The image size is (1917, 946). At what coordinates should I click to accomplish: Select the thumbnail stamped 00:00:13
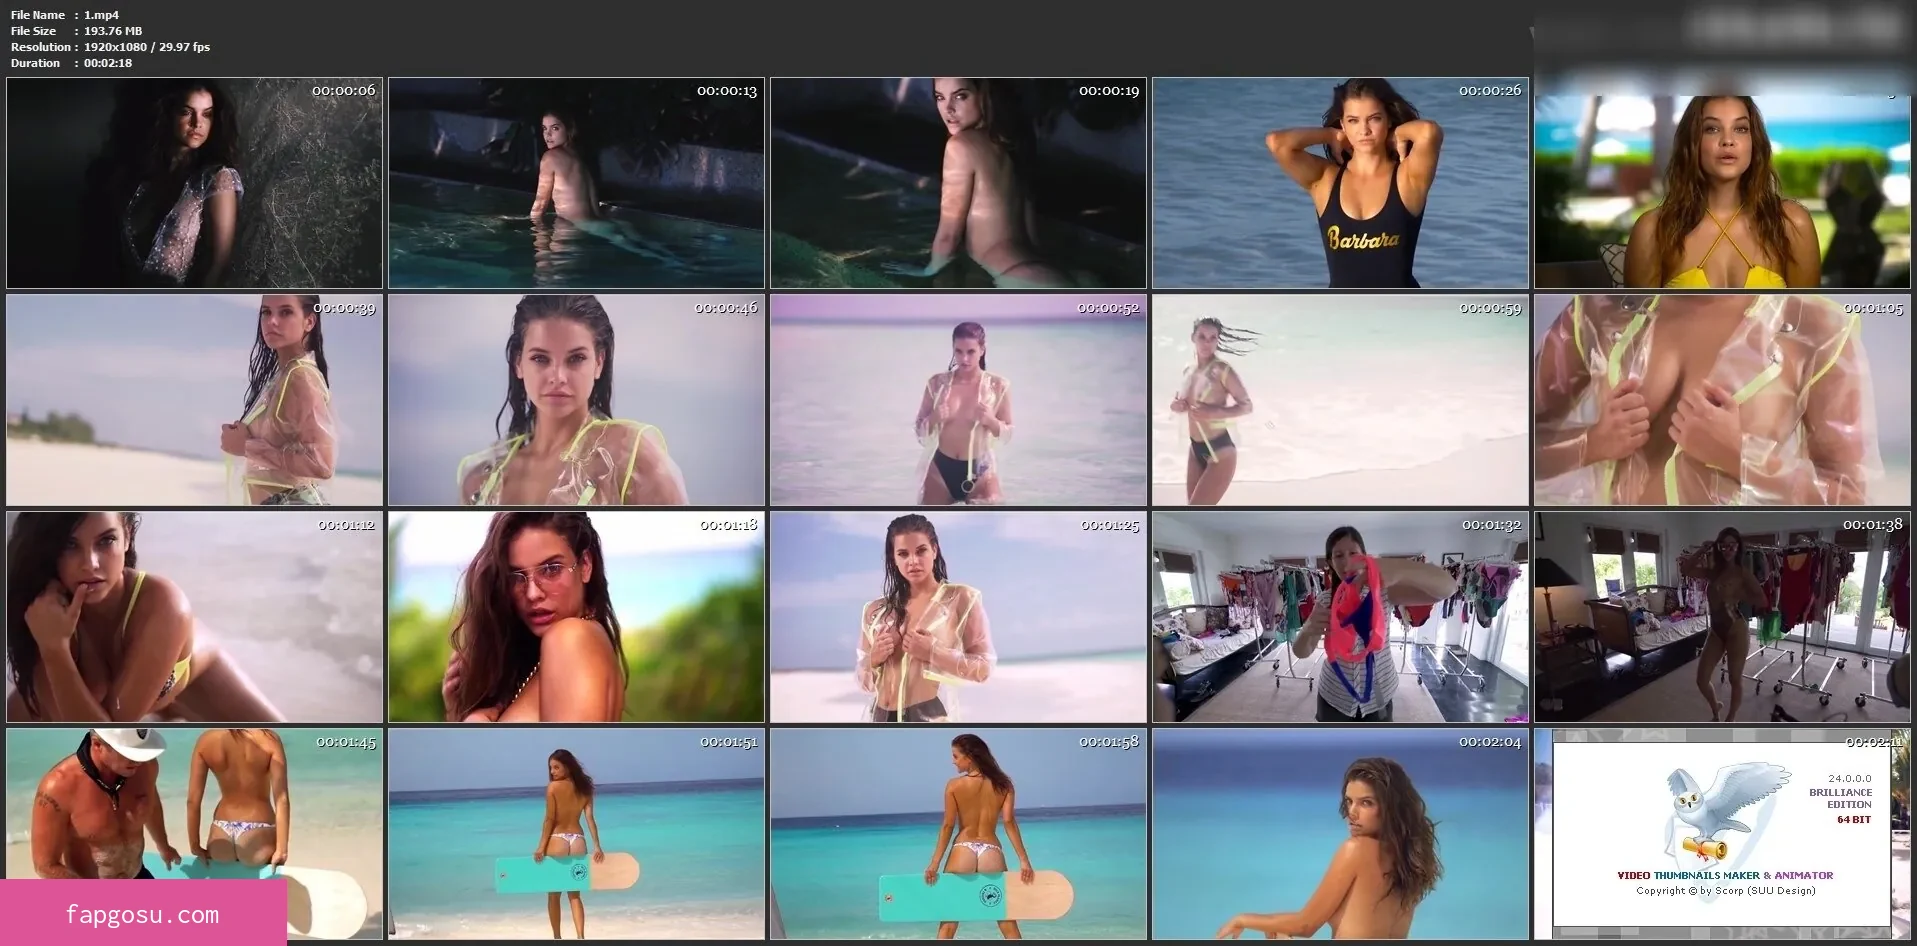click(576, 183)
